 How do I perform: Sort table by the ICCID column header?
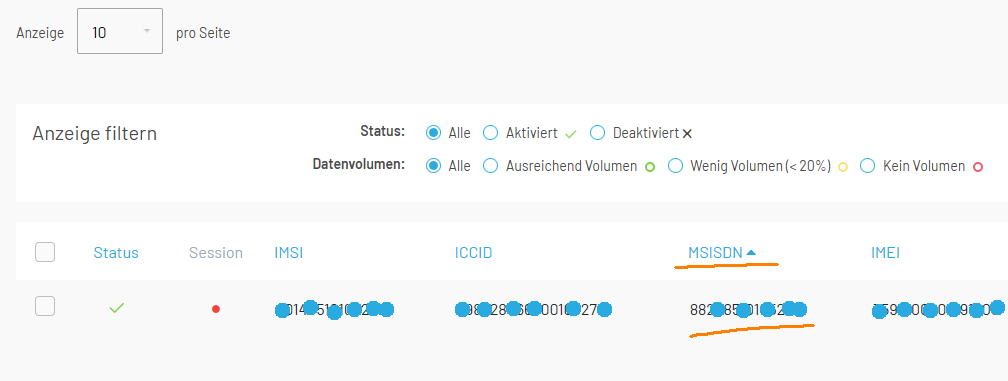[x=473, y=253]
